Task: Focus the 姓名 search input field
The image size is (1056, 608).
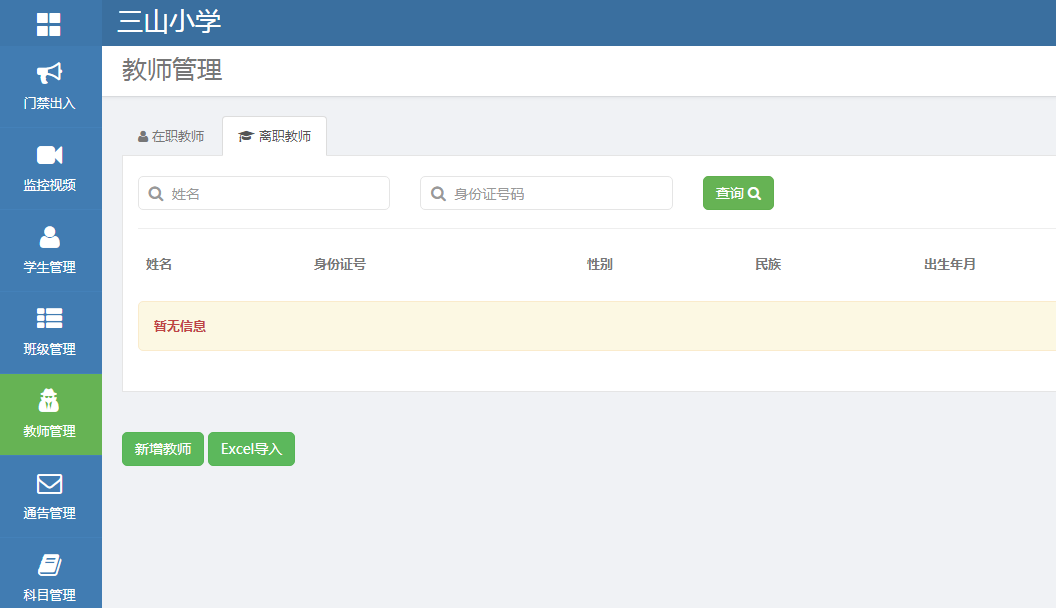Action: pyautogui.click(x=275, y=193)
